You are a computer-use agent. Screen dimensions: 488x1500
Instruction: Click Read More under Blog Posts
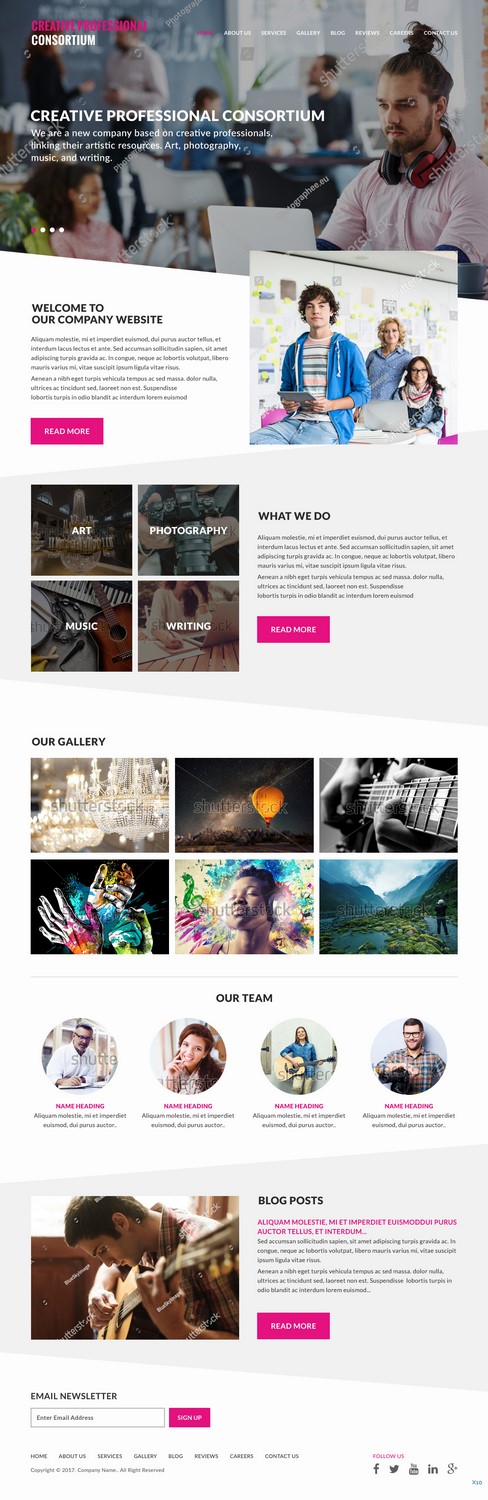pyautogui.click(x=293, y=1326)
